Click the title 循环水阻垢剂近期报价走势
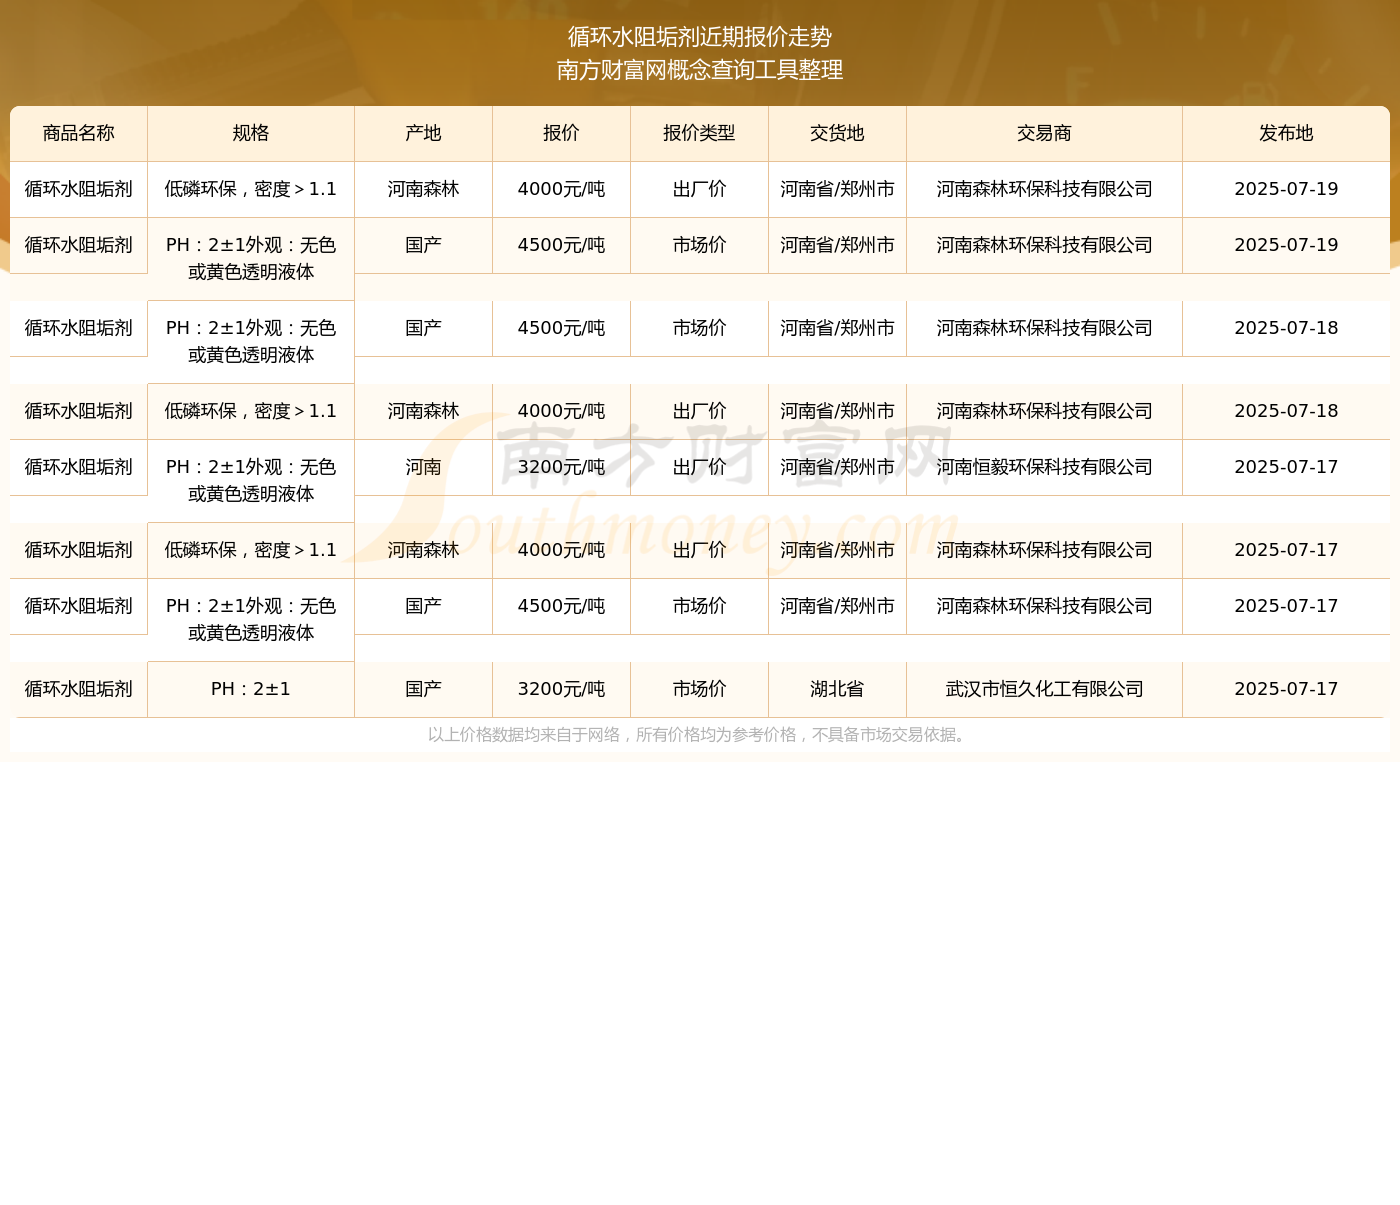This screenshot has height=1205, width=1400. [700, 37]
